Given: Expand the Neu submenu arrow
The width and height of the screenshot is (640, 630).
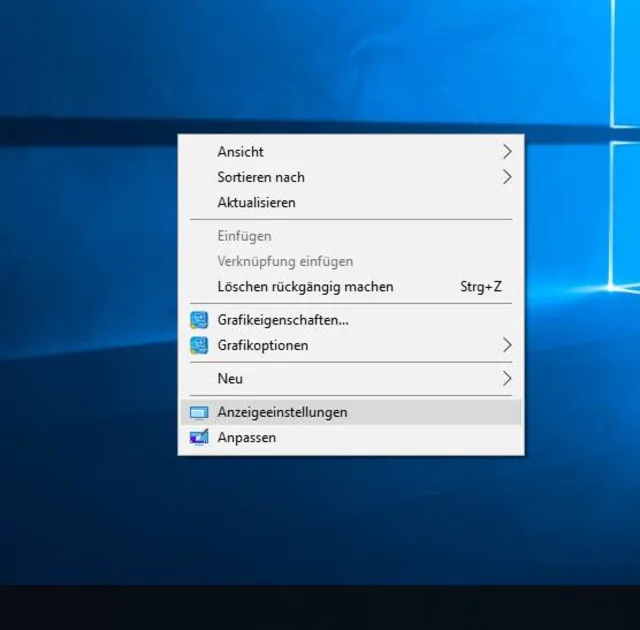Looking at the screenshot, I should point(507,378).
